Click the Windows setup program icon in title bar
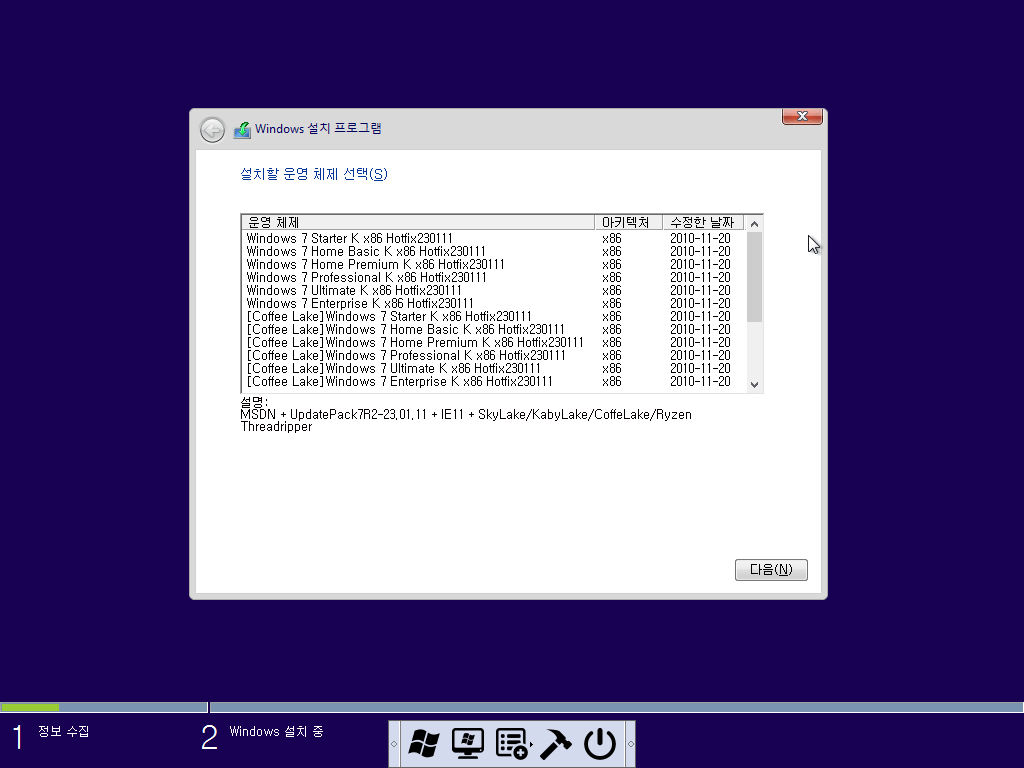1024x768 pixels. (x=242, y=129)
